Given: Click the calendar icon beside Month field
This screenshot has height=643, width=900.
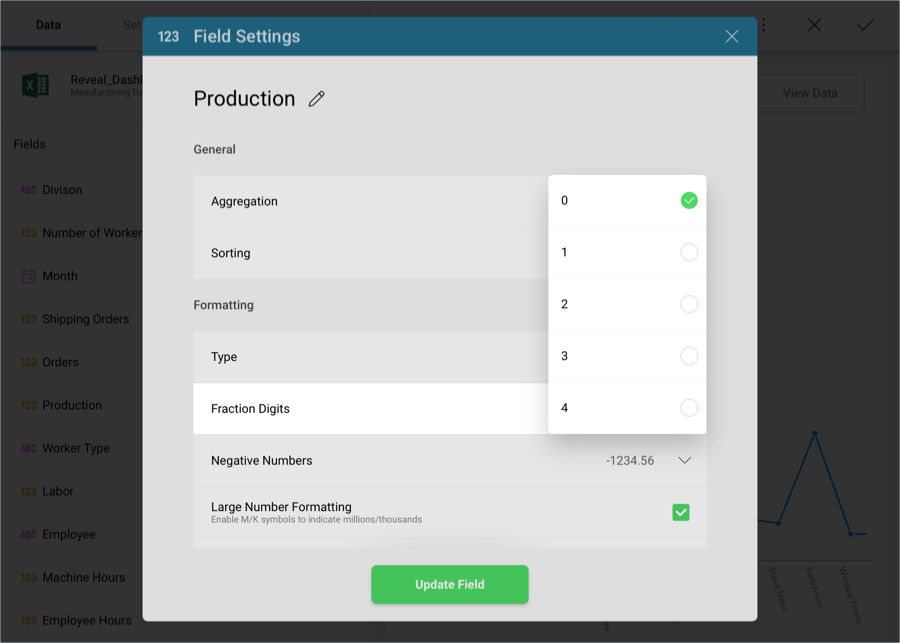Looking at the screenshot, I should (27, 275).
